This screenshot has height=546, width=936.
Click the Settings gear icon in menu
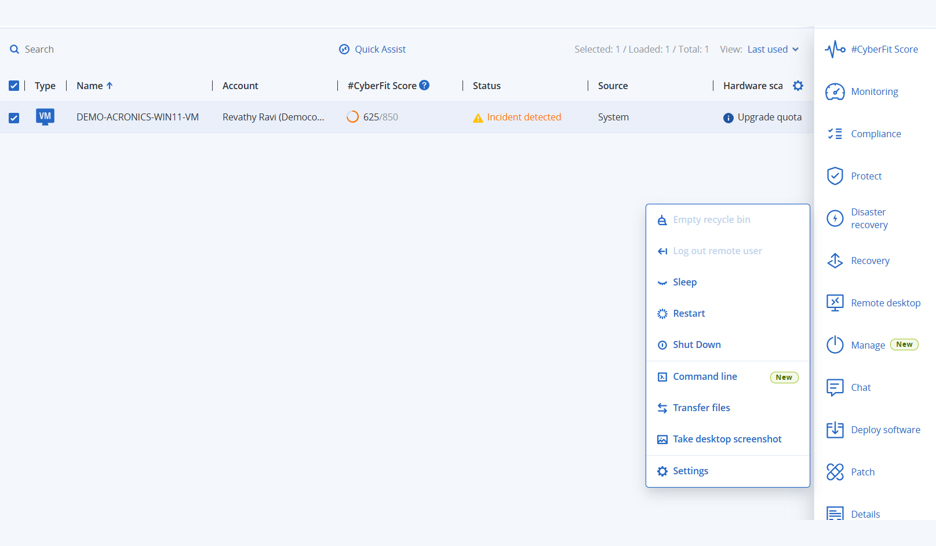[662, 471]
